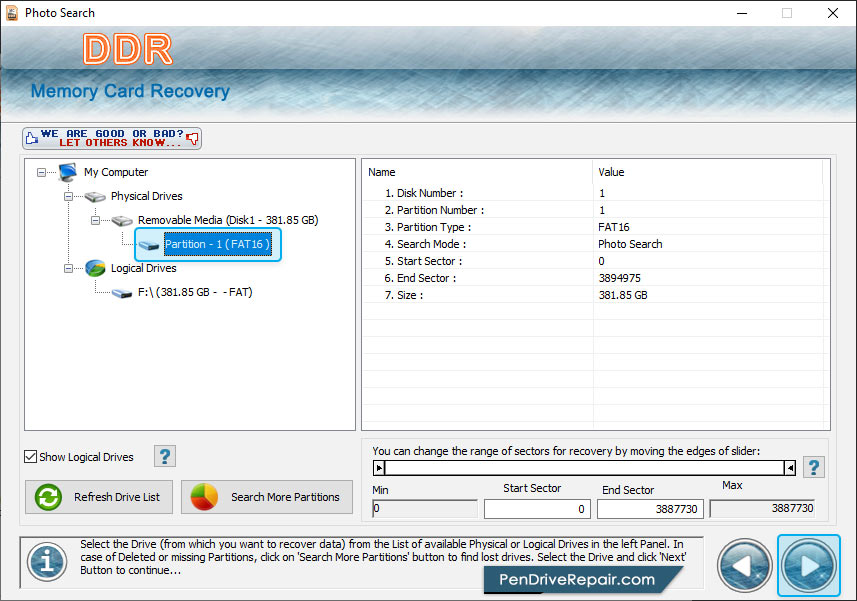The image size is (857, 601).
Task: Select the '6. End Sector :' row
Action: coord(593,278)
